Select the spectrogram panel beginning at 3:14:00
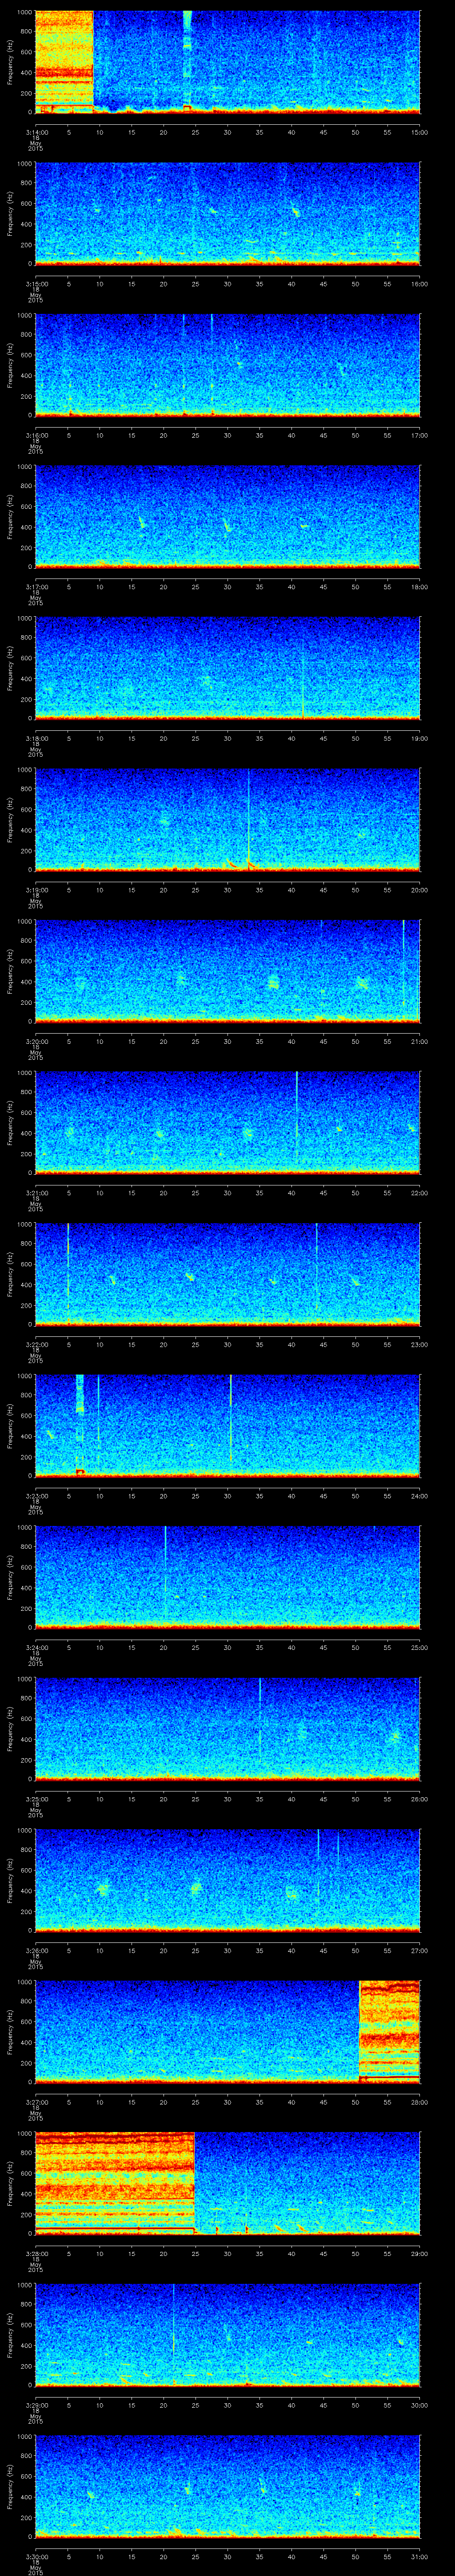 (227, 62)
